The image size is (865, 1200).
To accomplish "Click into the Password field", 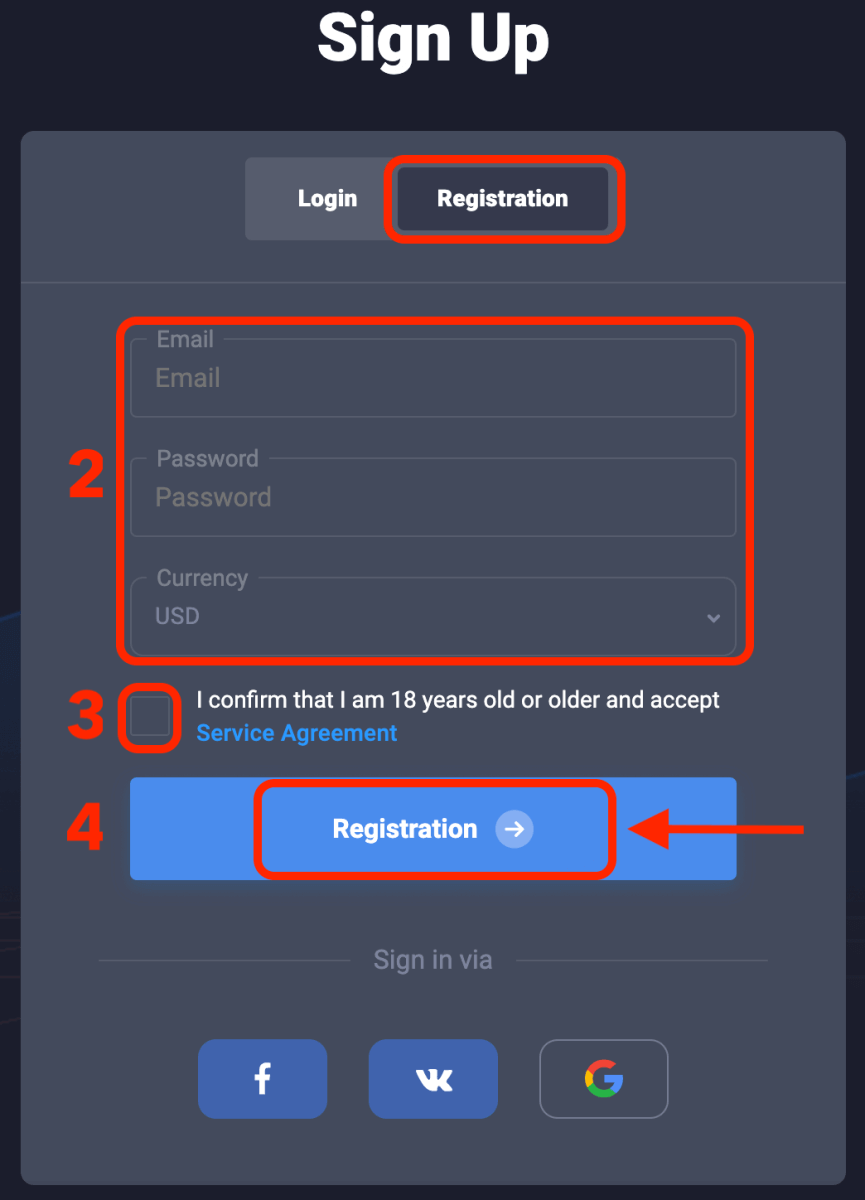I will point(433,498).
